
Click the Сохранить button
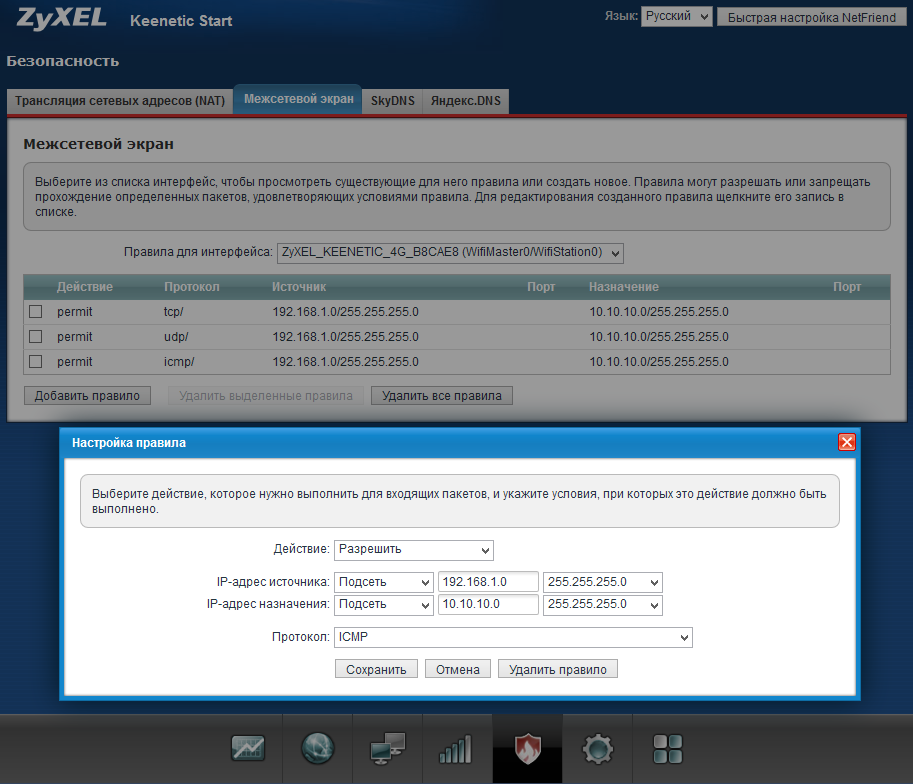point(376,670)
